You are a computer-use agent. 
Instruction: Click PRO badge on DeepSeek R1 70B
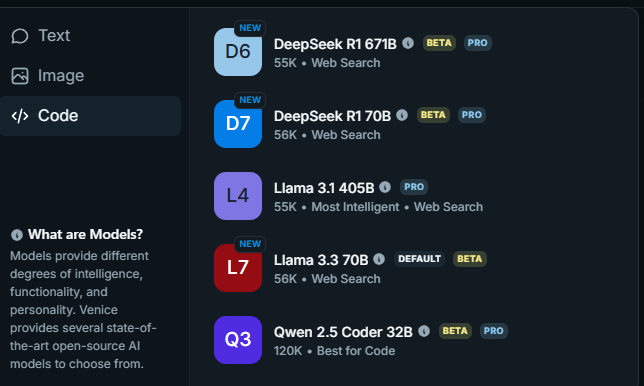[472, 115]
